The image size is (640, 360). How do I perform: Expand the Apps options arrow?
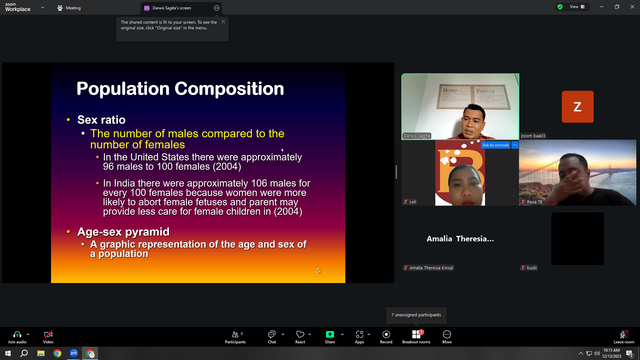point(369,335)
